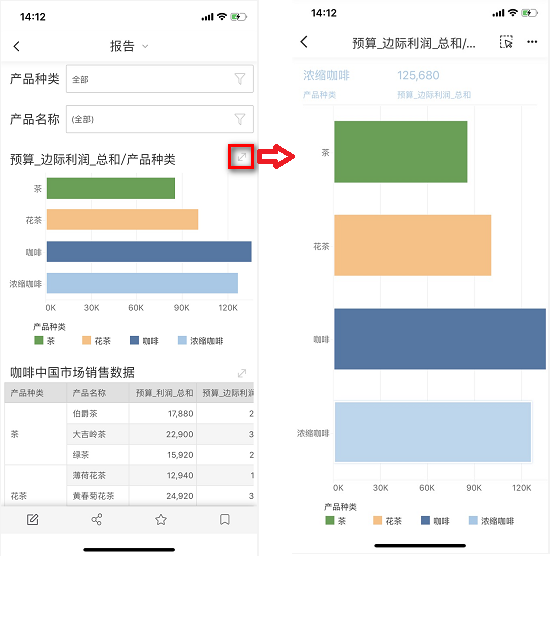Click the value 24,920 in the table
This screenshot has width=550, height=639.
[x=180, y=496]
